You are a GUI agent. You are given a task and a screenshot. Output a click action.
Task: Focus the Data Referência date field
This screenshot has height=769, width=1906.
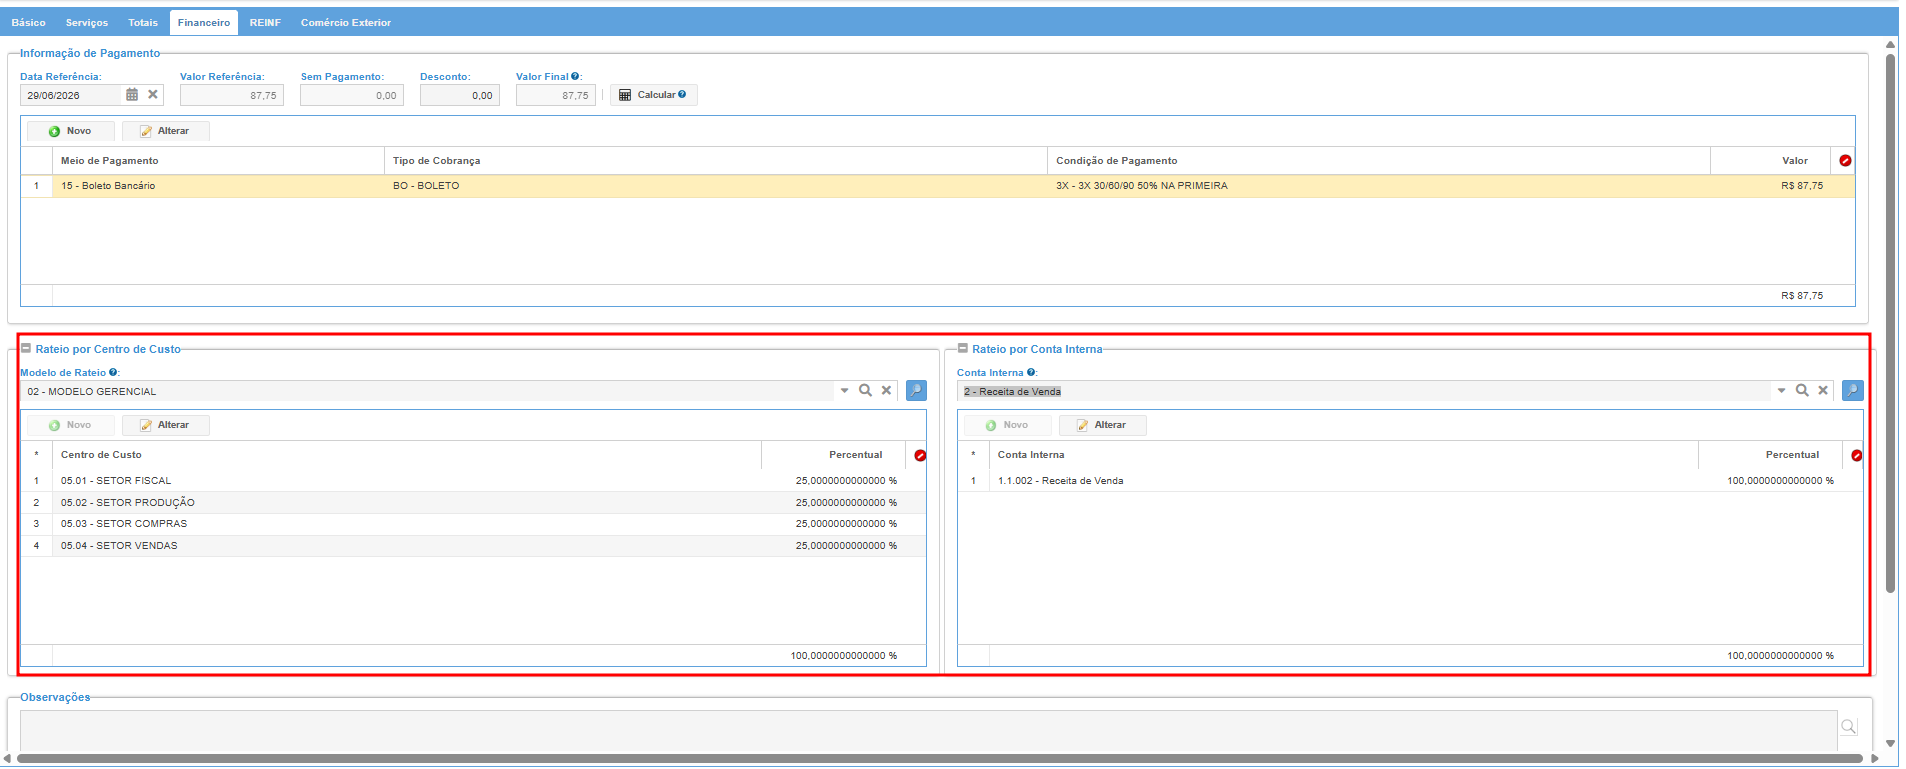point(70,95)
